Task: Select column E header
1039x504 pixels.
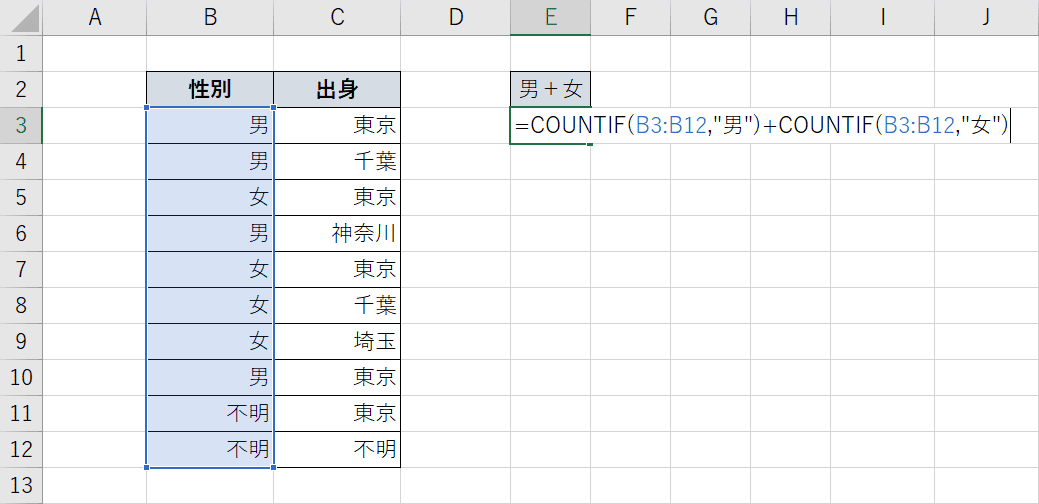Action: click(550, 17)
